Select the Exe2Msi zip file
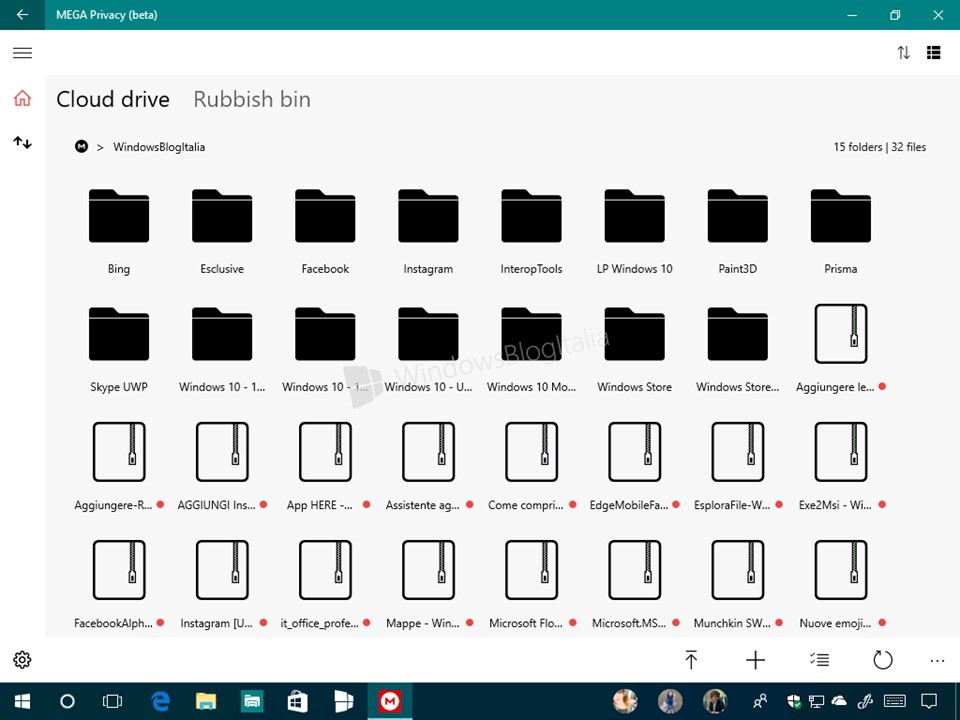The width and height of the screenshot is (960, 720). point(841,468)
